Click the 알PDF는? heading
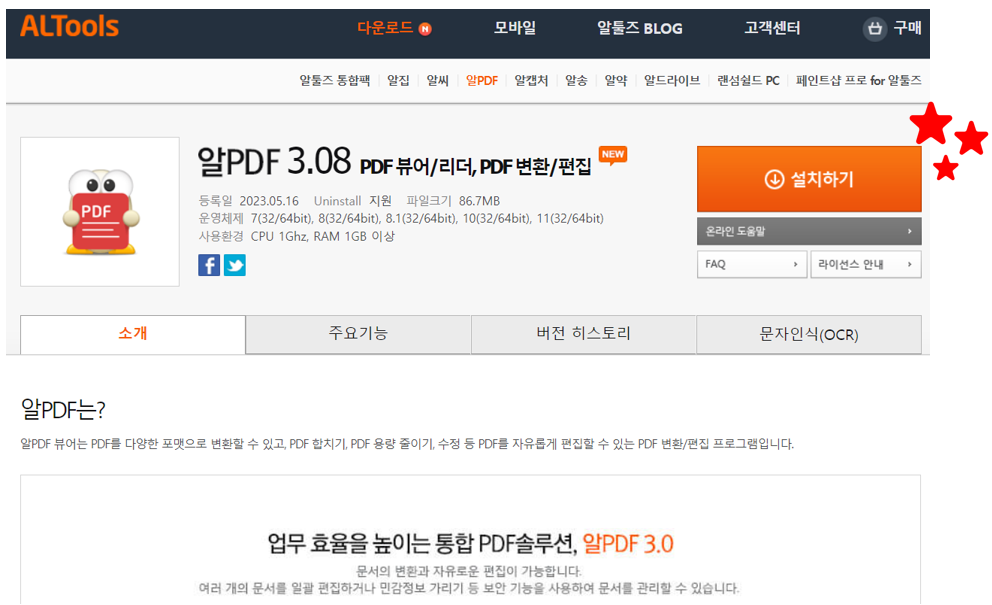 pyautogui.click(x=63, y=409)
